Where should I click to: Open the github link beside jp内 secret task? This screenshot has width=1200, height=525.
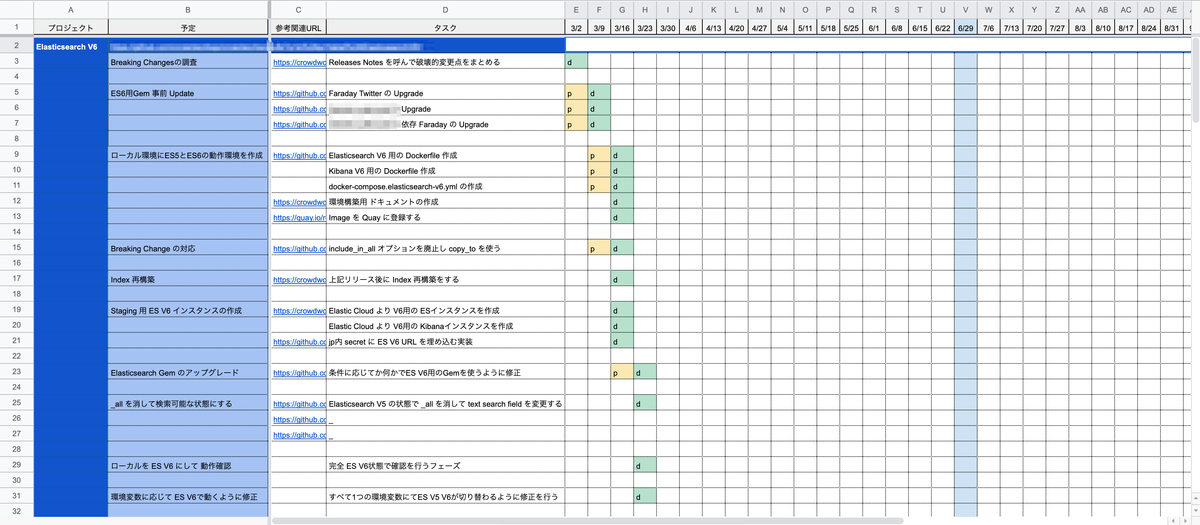pos(299,341)
